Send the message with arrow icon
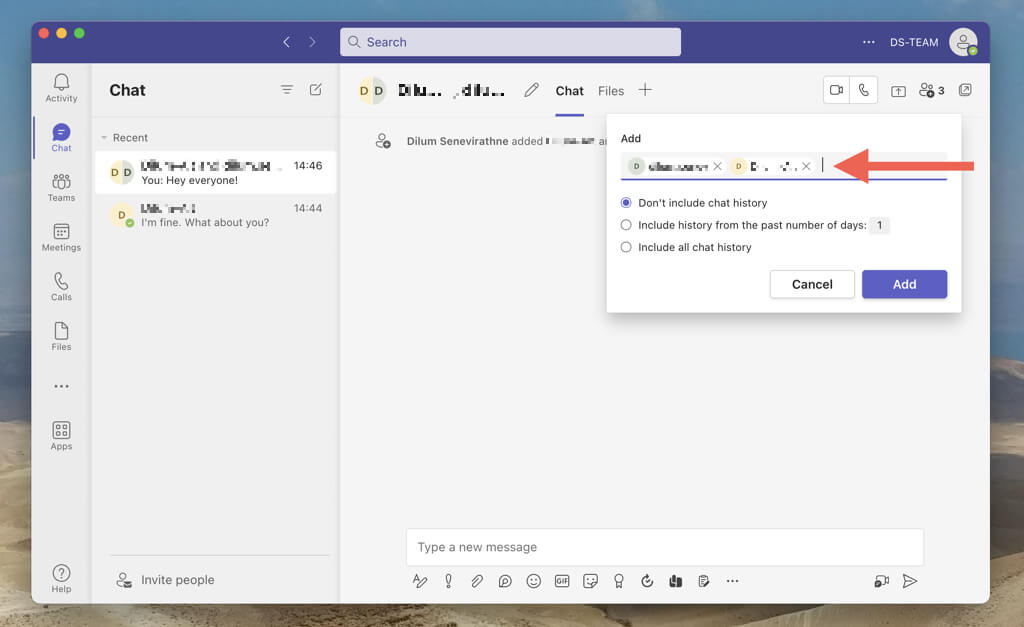 (x=910, y=581)
